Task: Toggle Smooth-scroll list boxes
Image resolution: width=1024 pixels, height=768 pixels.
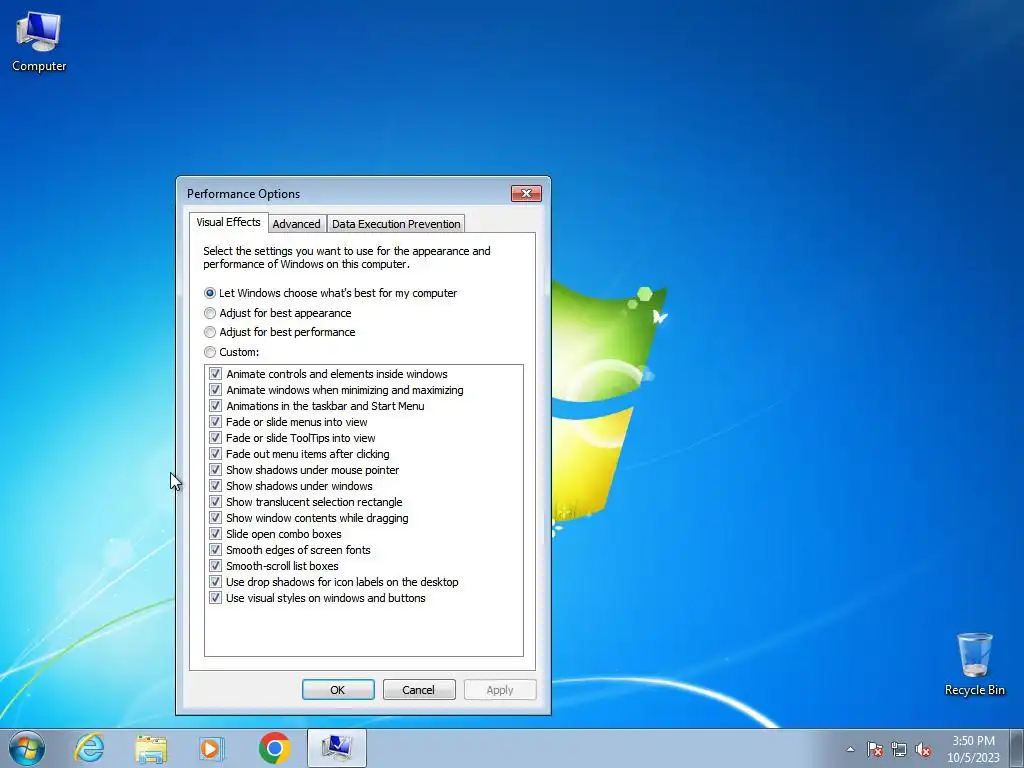Action: coord(216,566)
